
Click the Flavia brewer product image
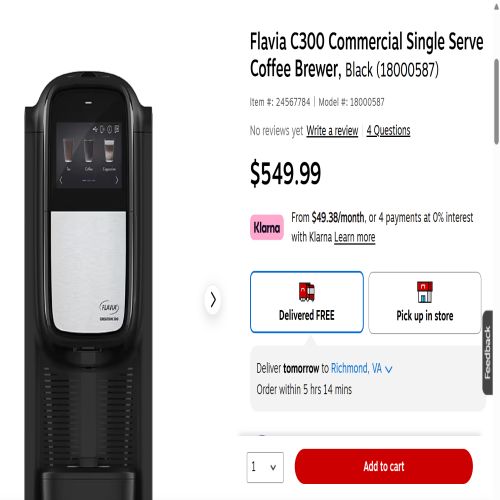click(x=88, y=285)
